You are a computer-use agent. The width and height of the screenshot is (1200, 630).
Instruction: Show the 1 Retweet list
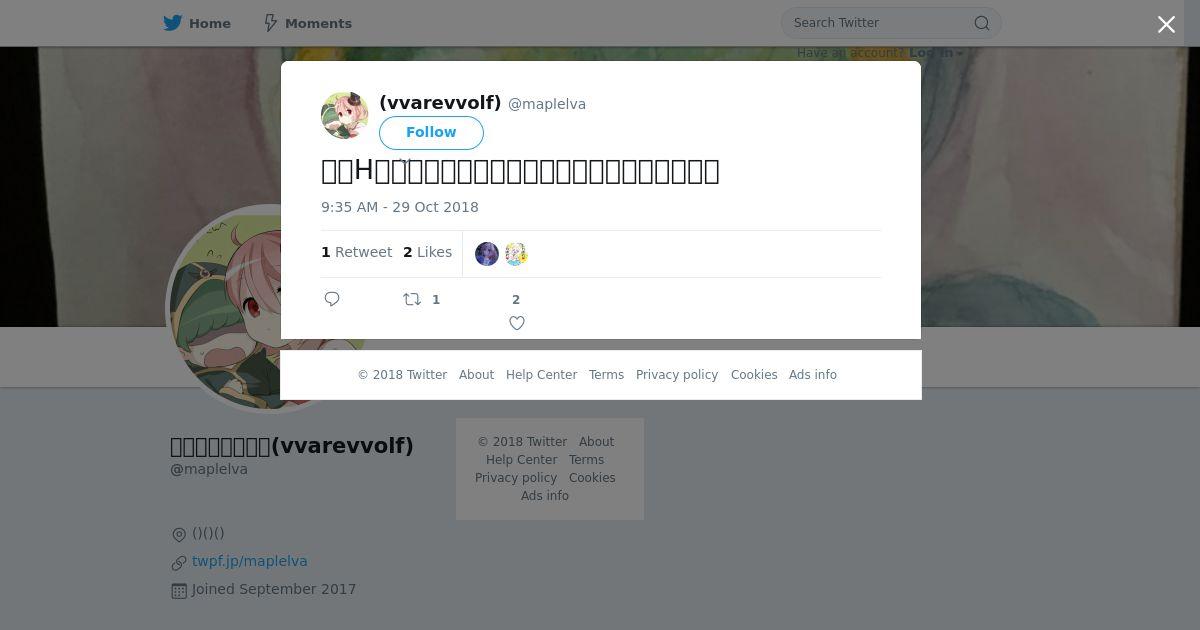pyautogui.click(x=357, y=252)
